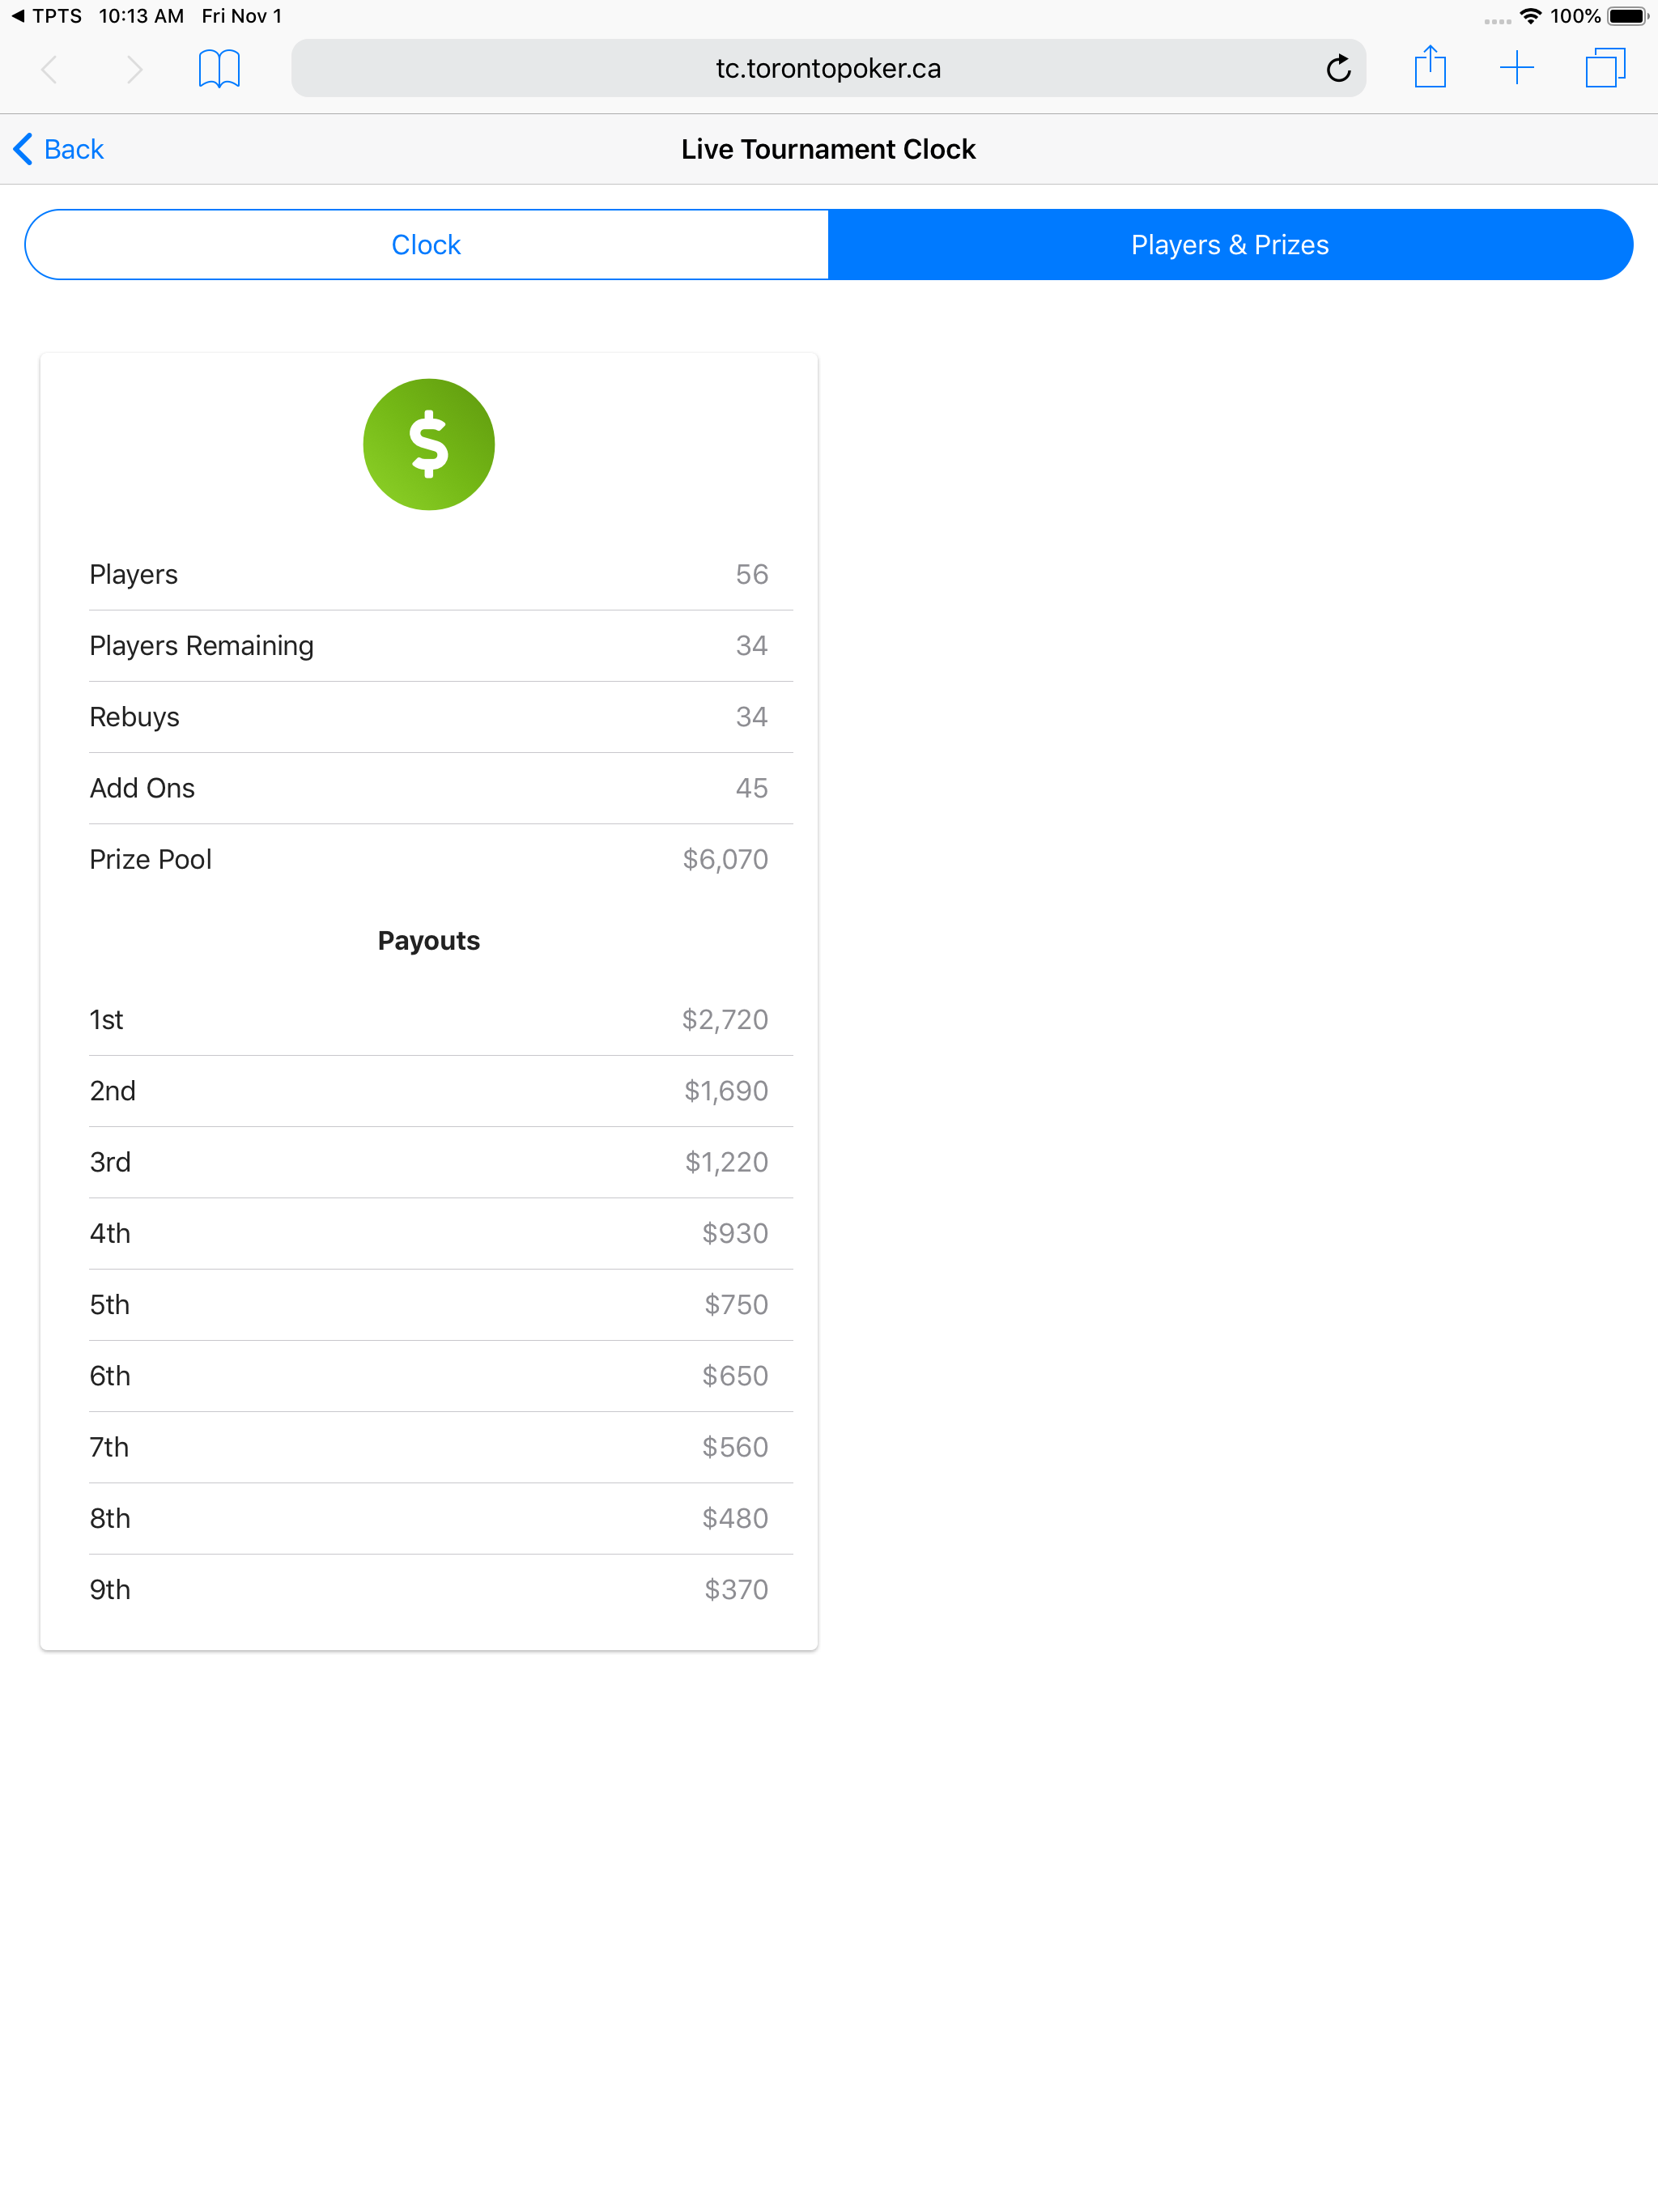This screenshot has width=1658, height=2212.
Task: Open the share sheet icon
Action: coord(1430,67)
